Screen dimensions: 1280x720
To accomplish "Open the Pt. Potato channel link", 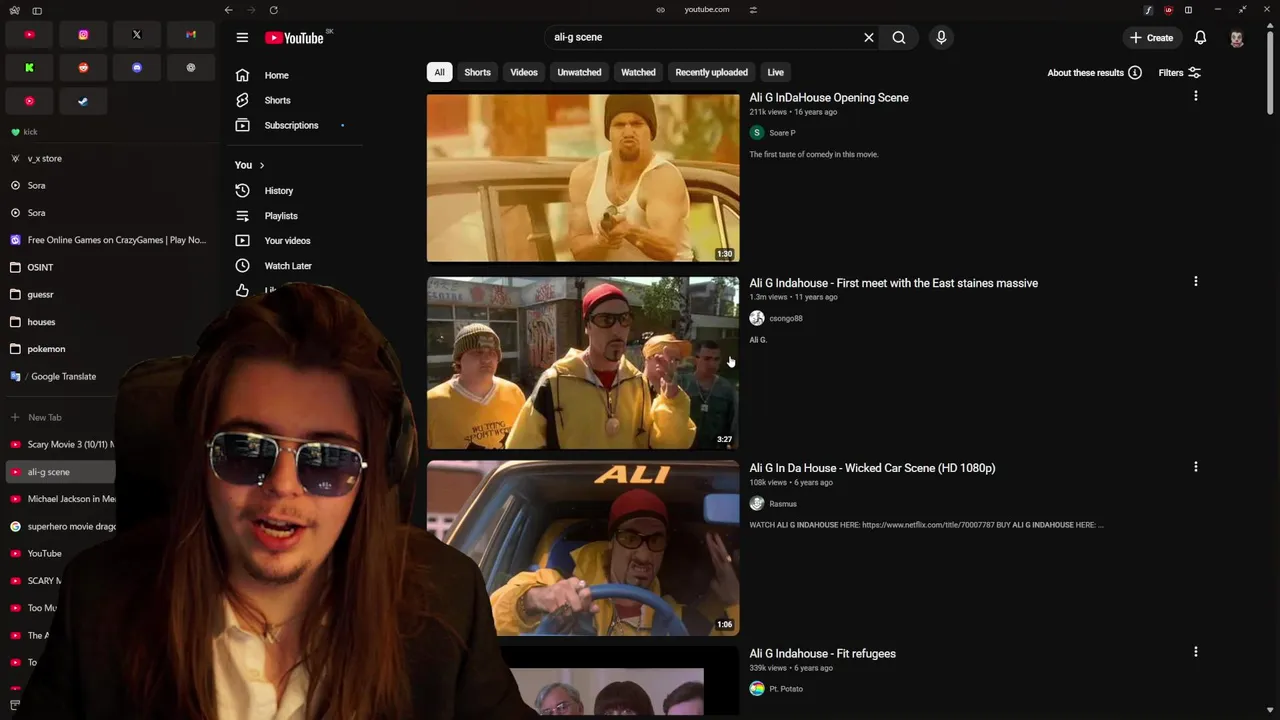I will pyautogui.click(x=786, y=688).
